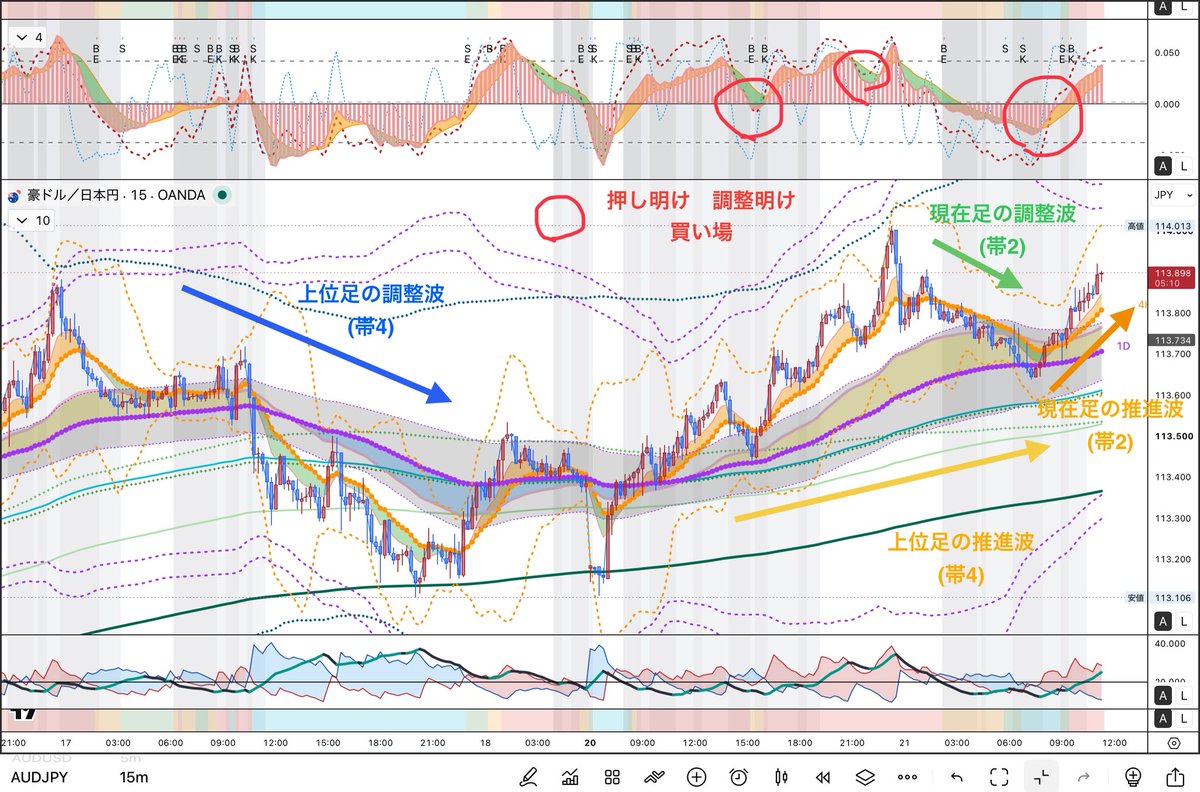Enter fullscreen mode with the bracket icon
Screen dimensions: 1200x792
(999, 776)
